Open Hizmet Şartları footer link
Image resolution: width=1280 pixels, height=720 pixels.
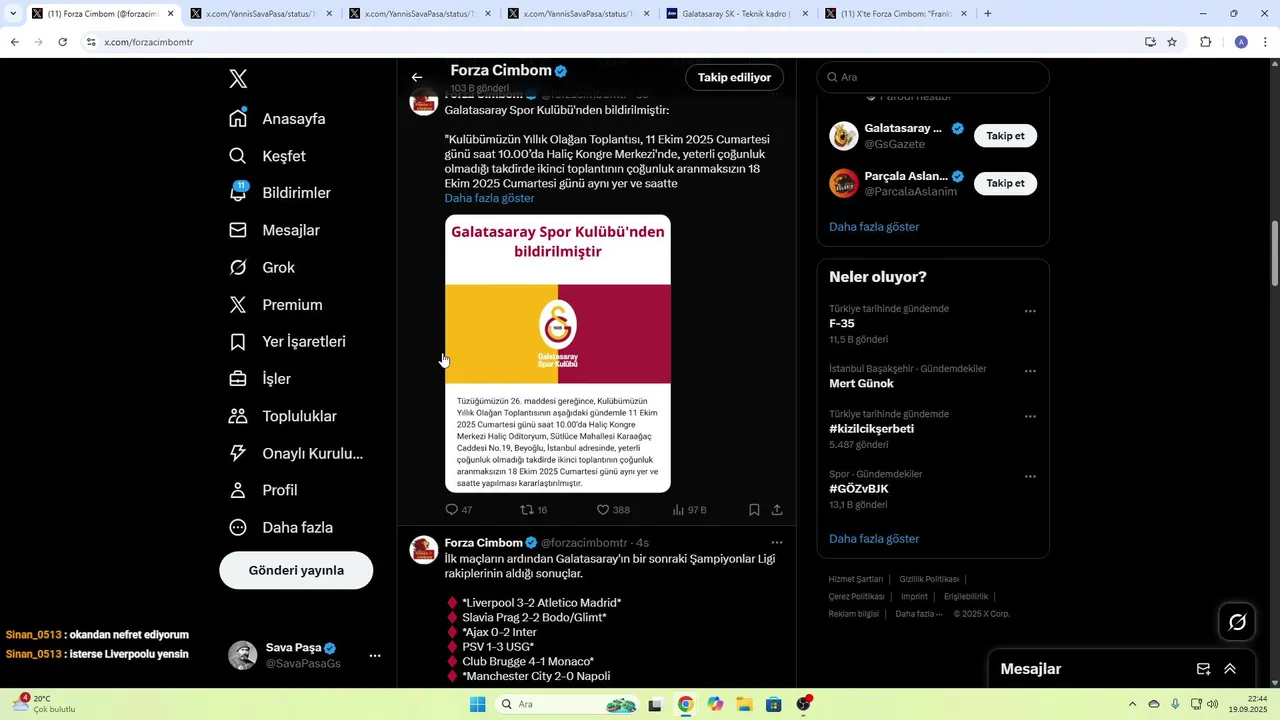[856, 579]
